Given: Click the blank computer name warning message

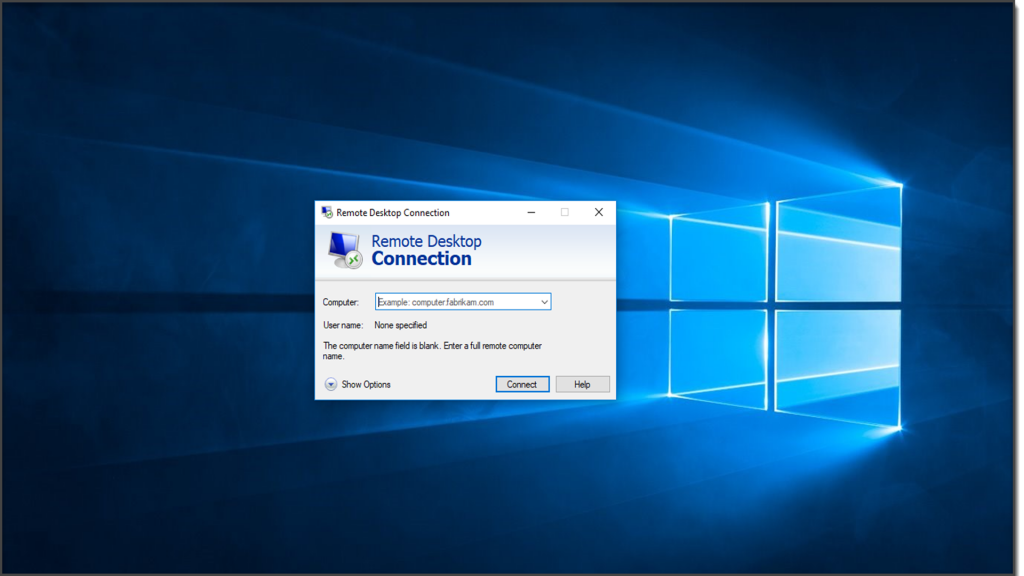Looking at the screenshot, I should pos(433,350).
